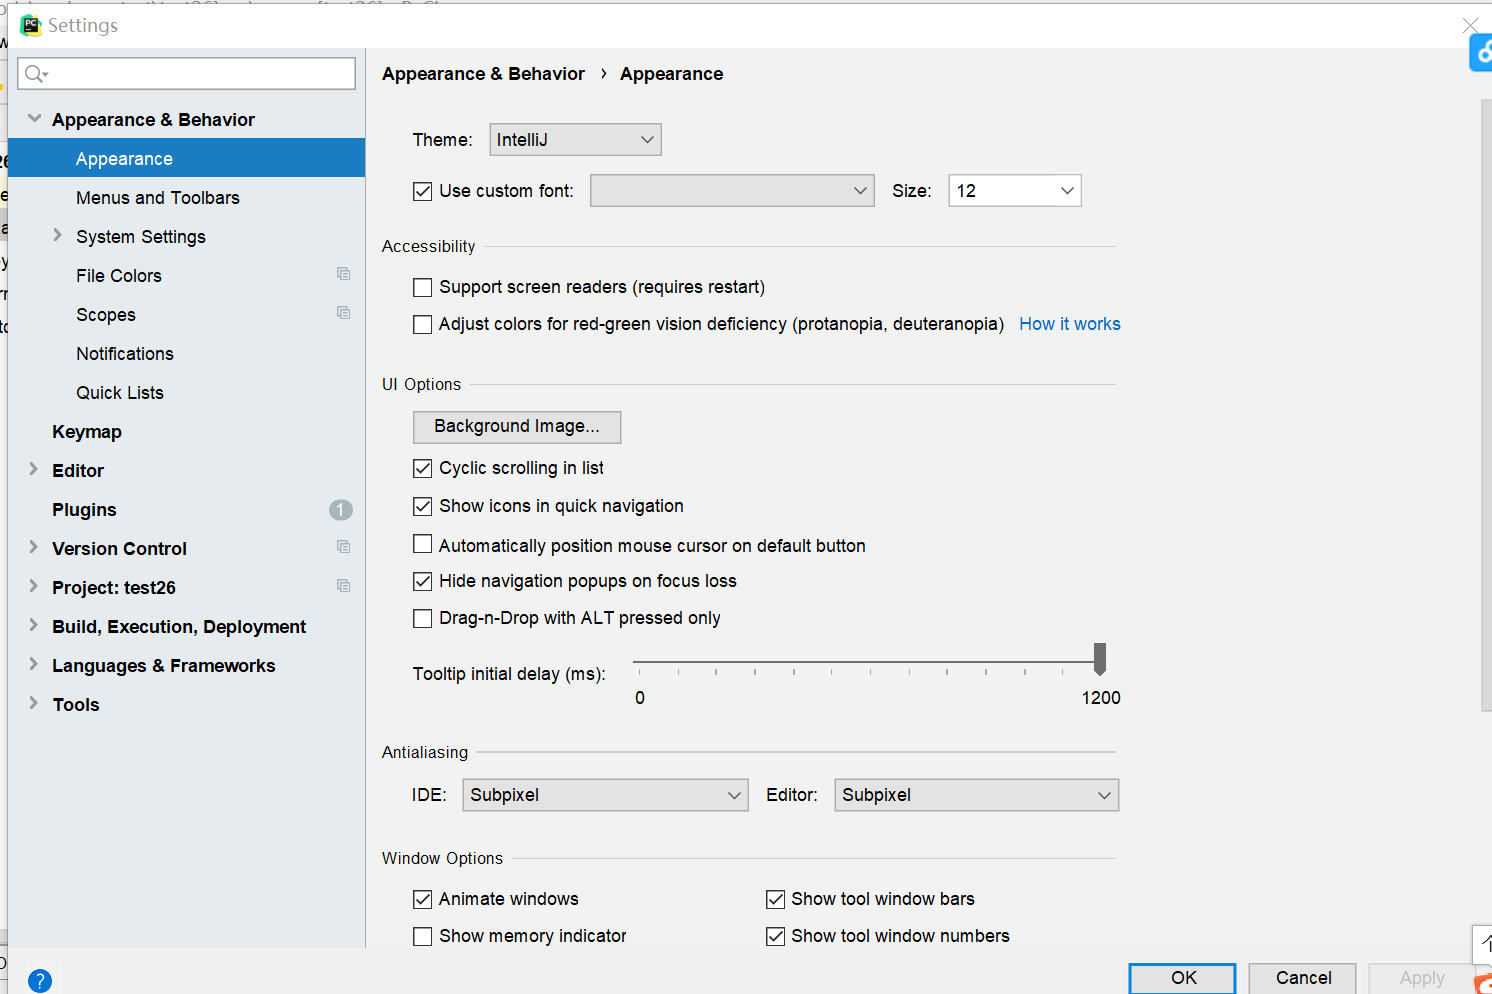This screenshot has height=994, width=1492.
Task: Expand the Editor settings node
Action: (x=33, y=469)
